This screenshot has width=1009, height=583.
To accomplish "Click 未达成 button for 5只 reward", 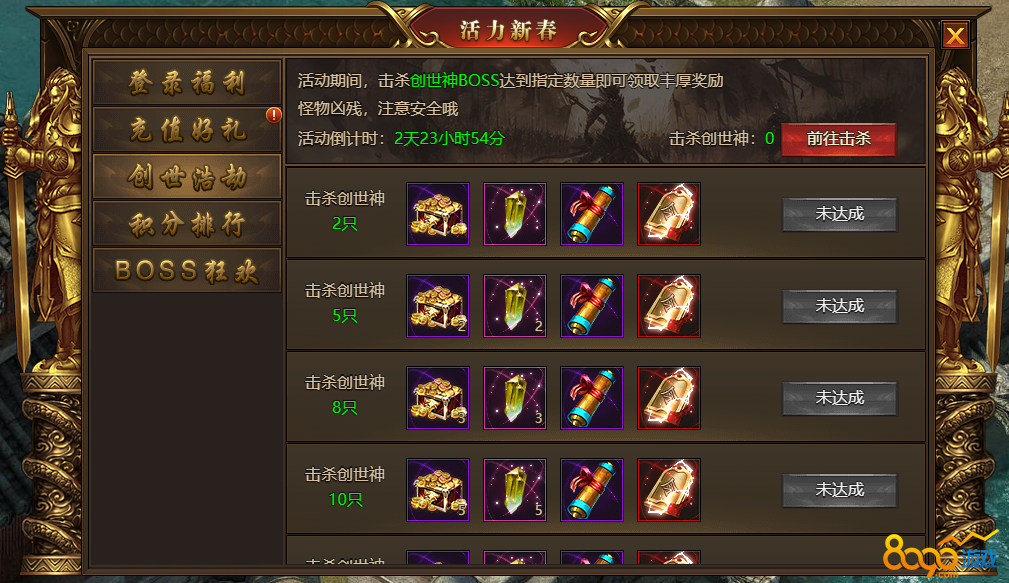I will click(840, 306).
